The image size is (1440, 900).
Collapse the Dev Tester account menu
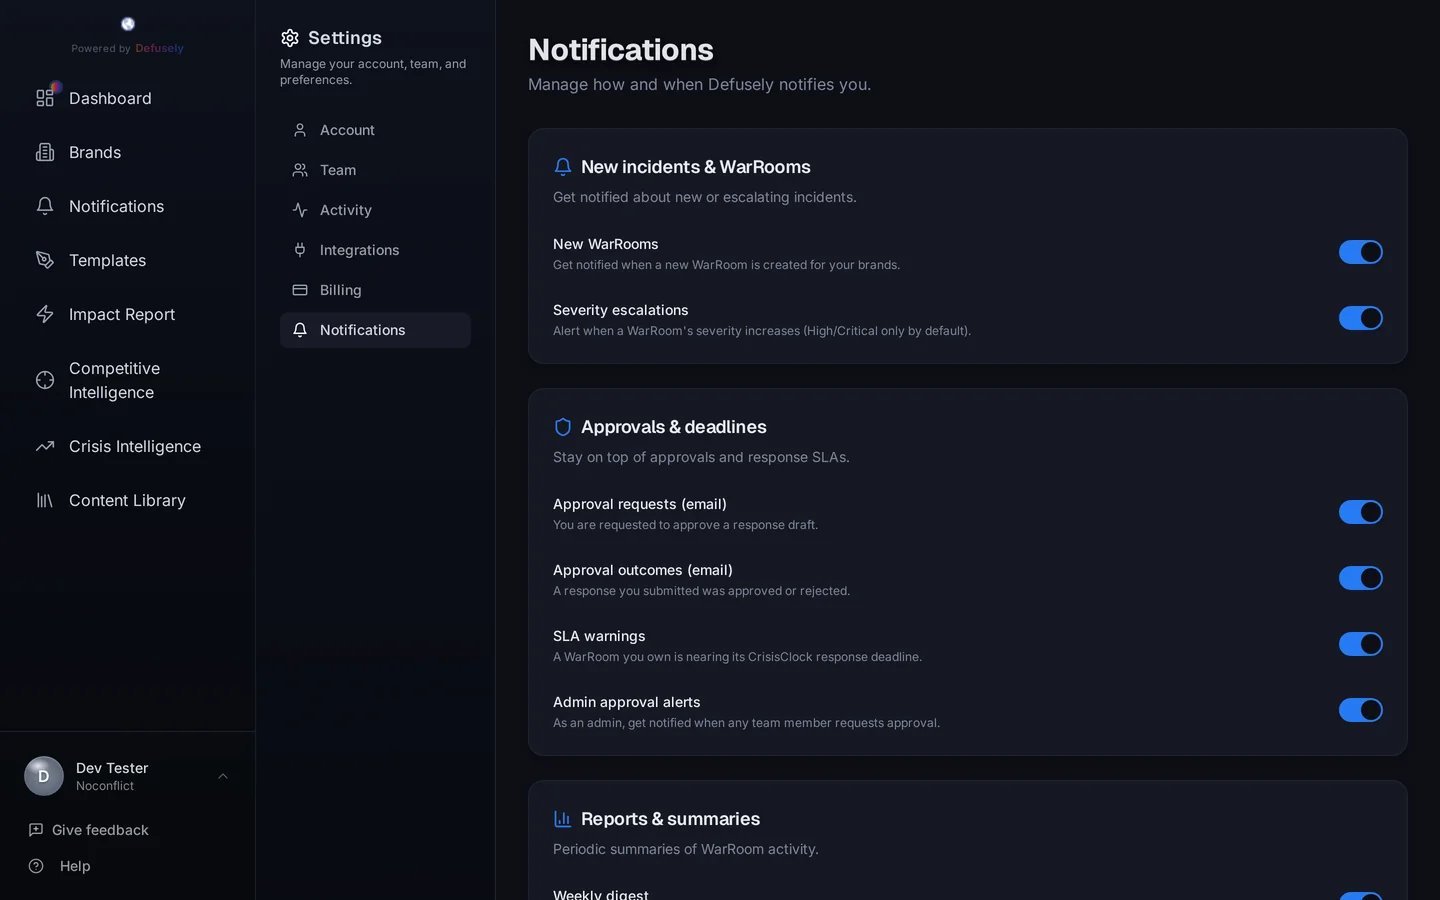point(222,776)
